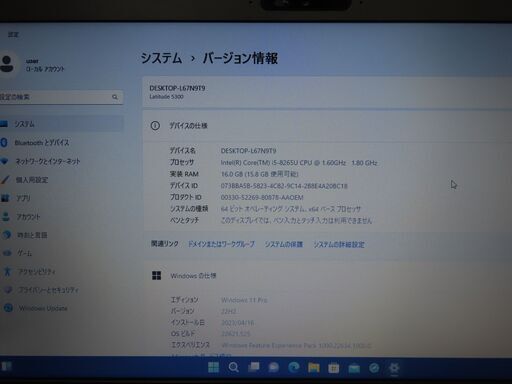Select the インストール日 date value
512x384 pixels.
pos(238,323)
